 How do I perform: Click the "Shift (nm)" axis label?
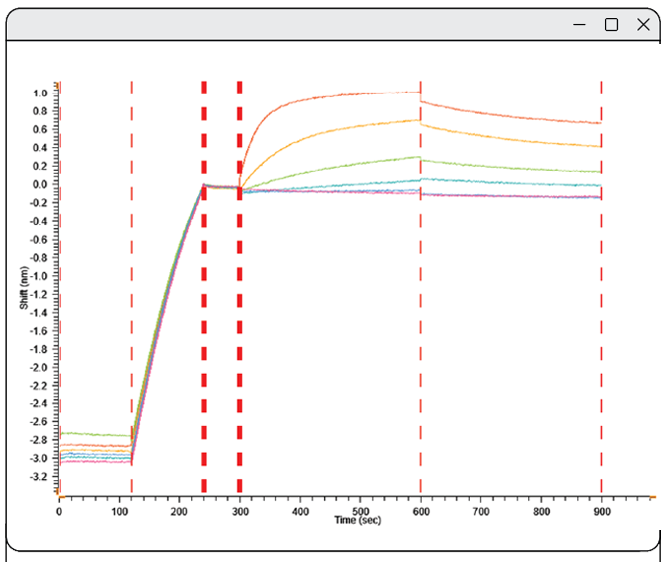[x=23, y=289]
